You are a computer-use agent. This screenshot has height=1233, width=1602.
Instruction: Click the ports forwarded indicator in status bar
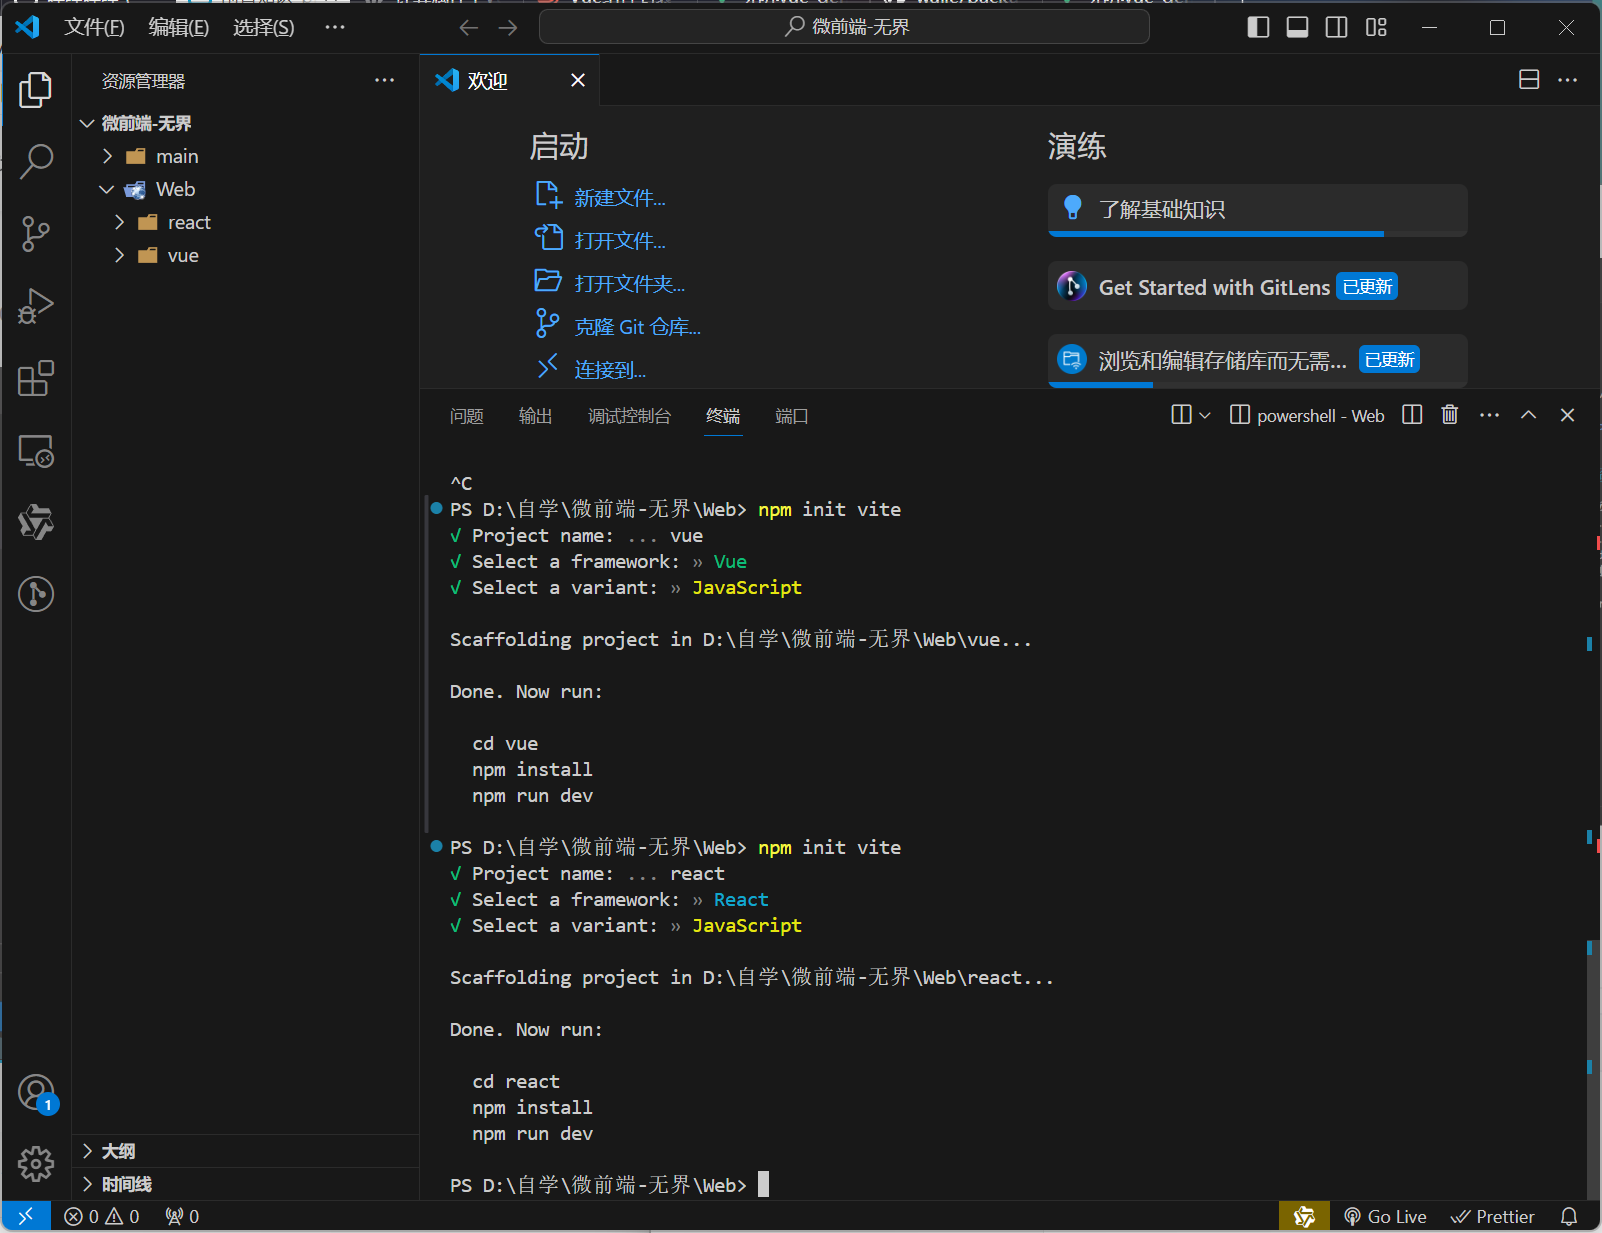tap(182, 1216)
